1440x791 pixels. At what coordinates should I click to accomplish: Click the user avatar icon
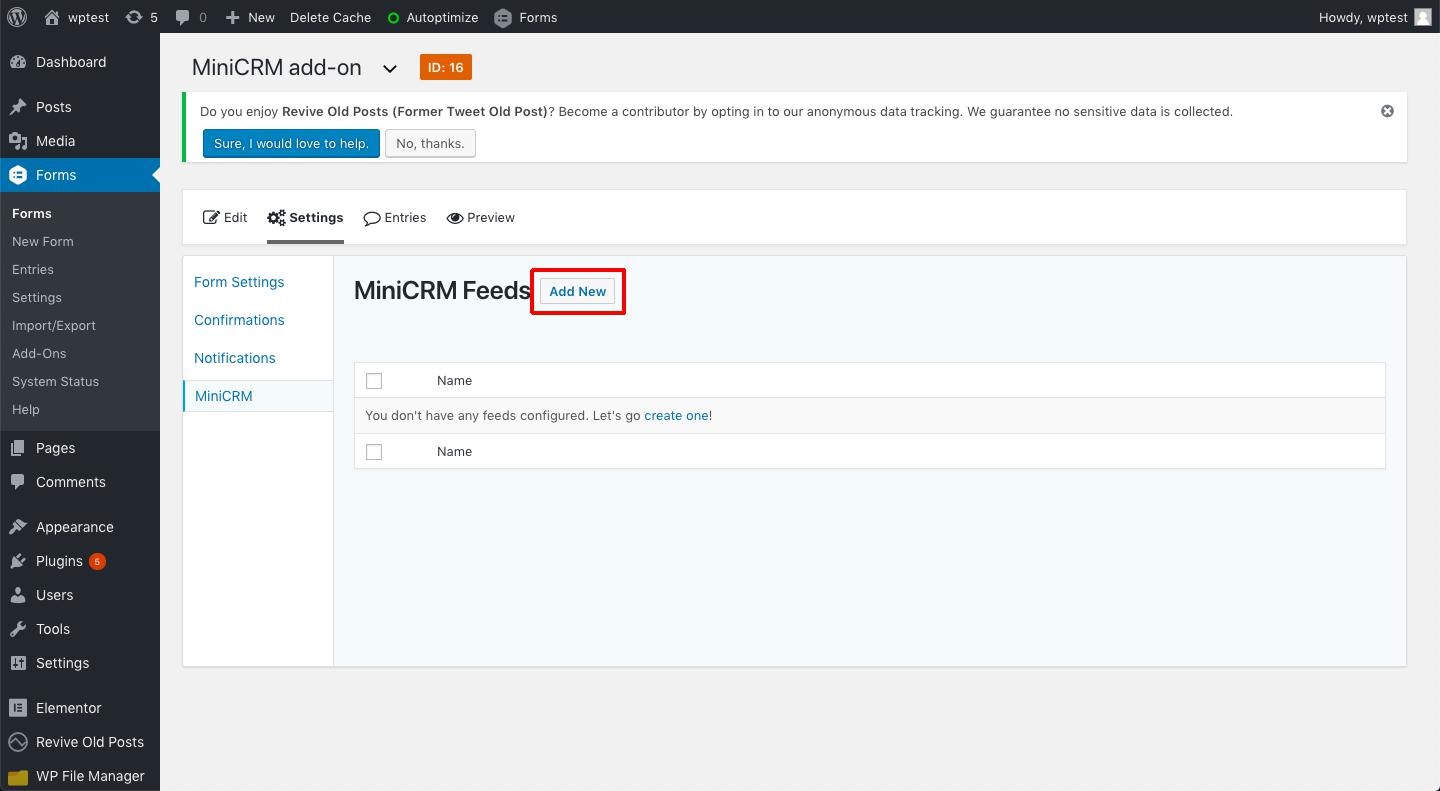1422,17
